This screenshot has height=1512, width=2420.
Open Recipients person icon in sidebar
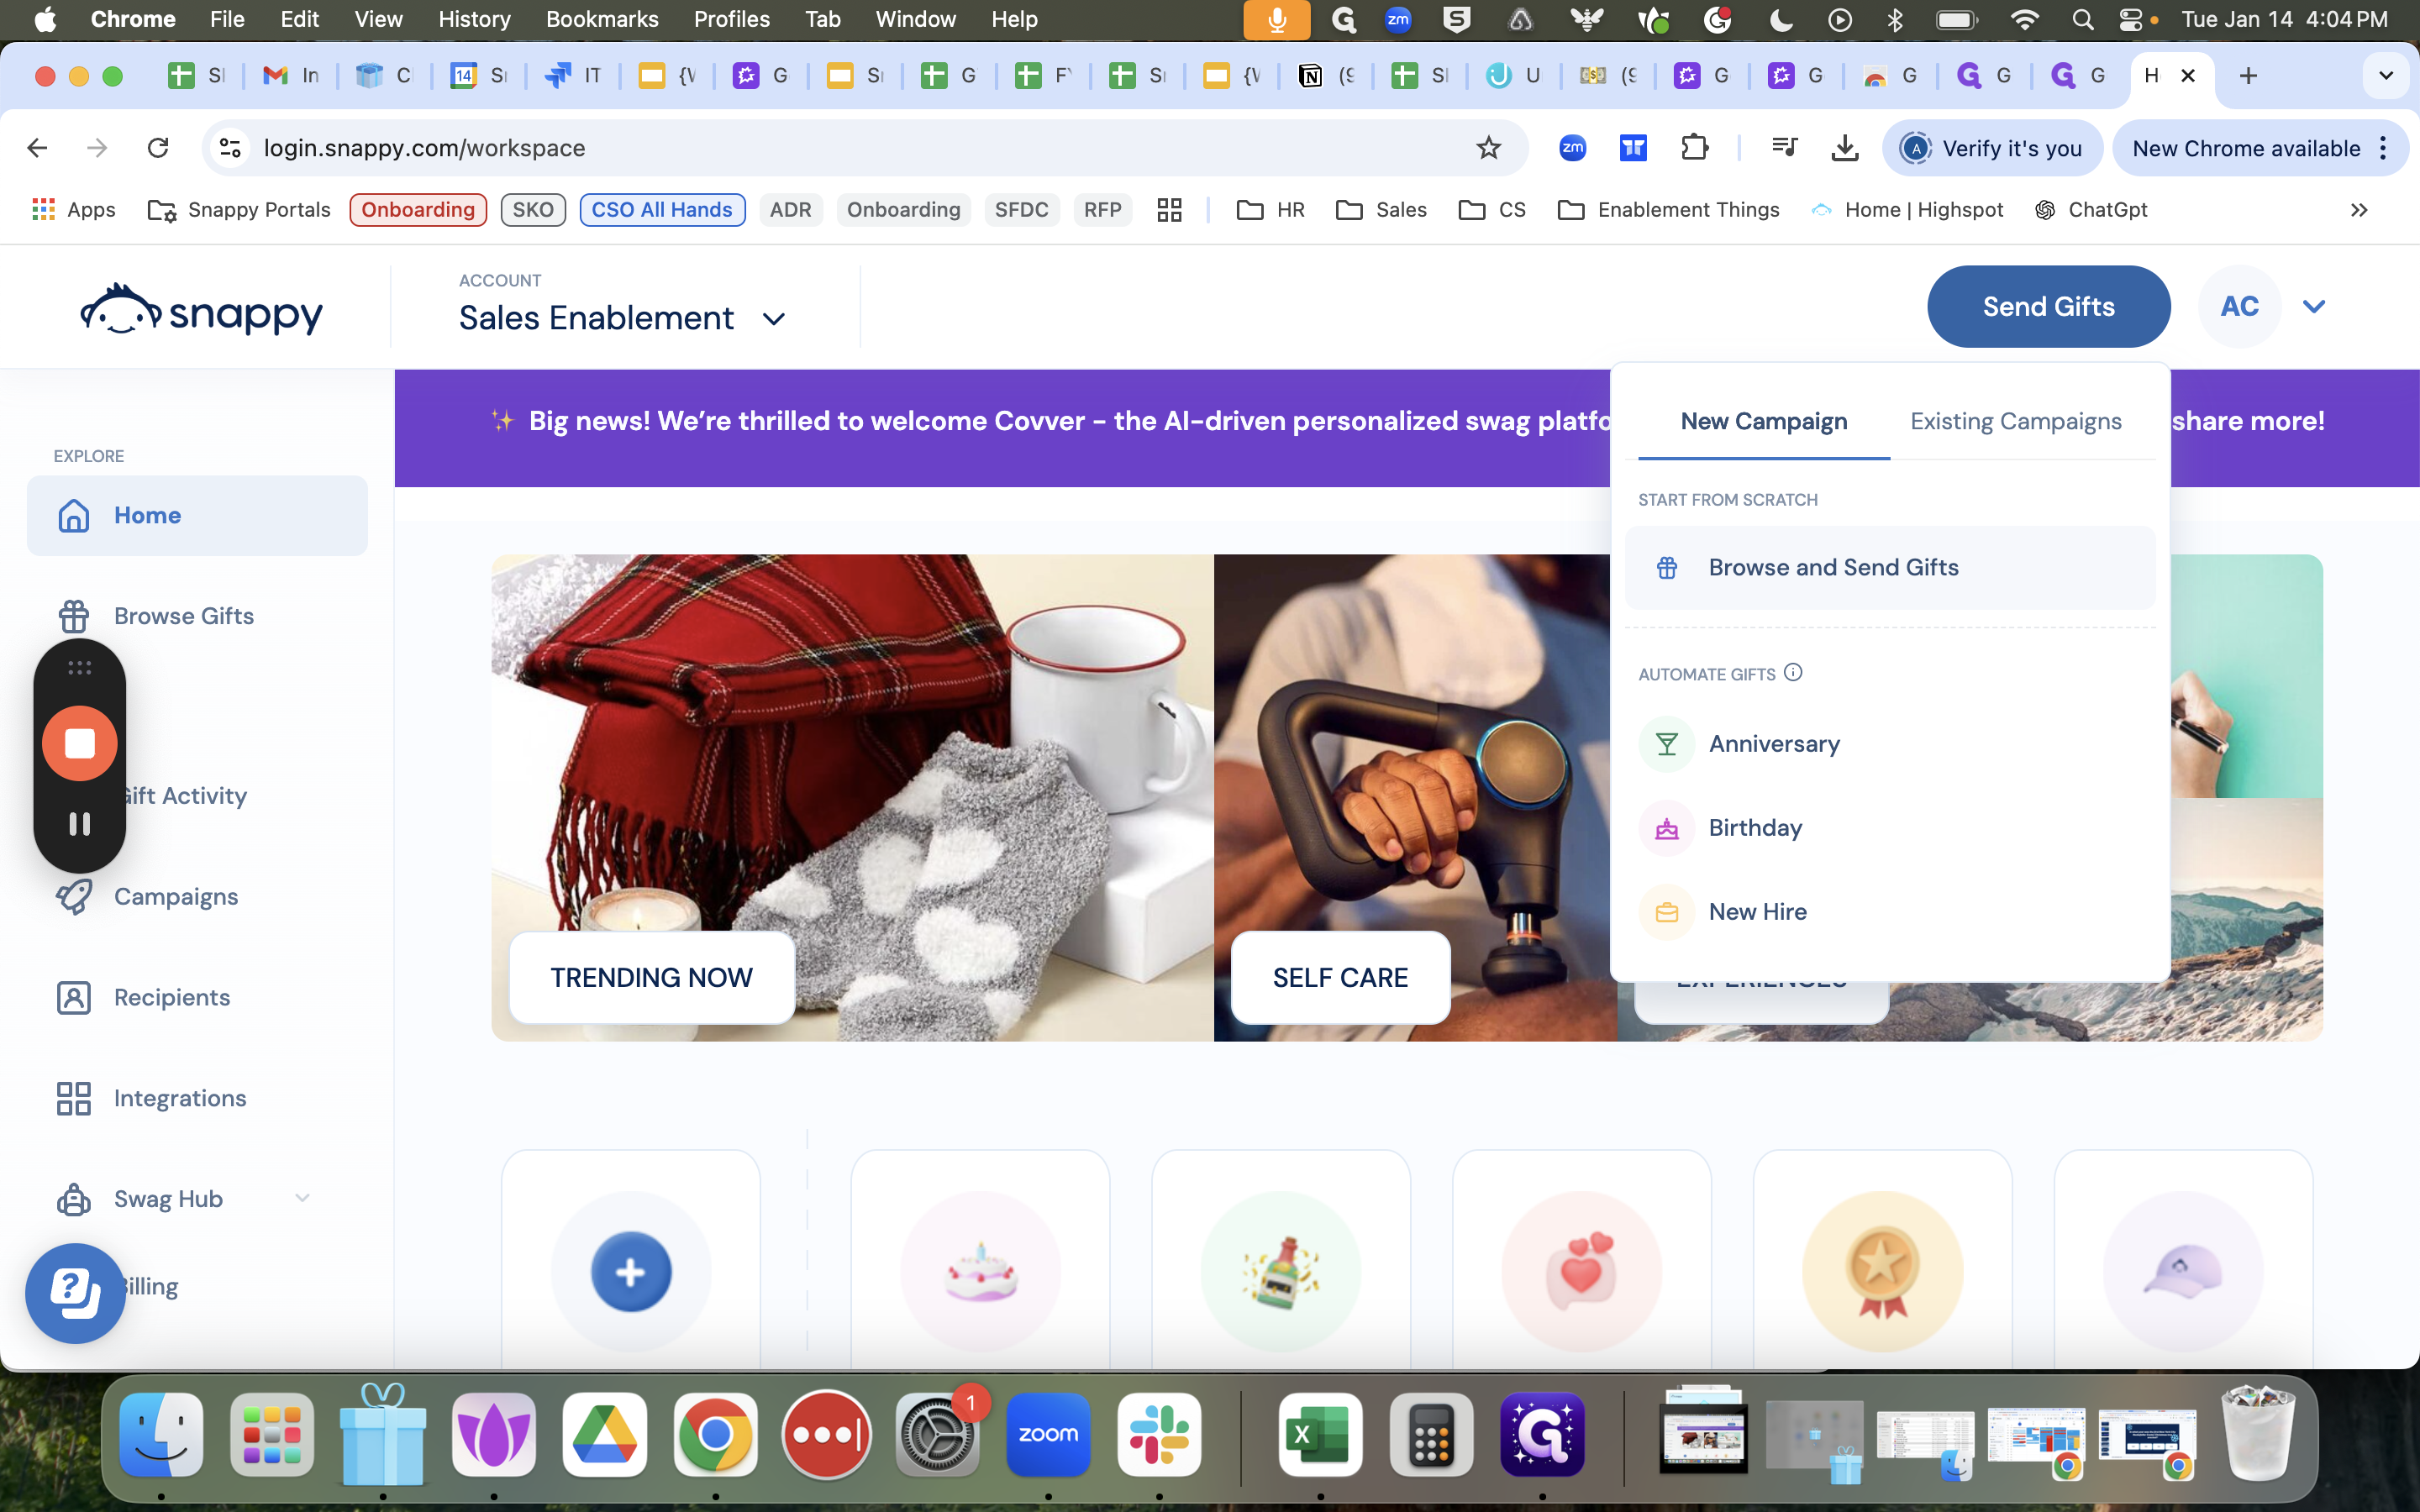click(74, 997)
